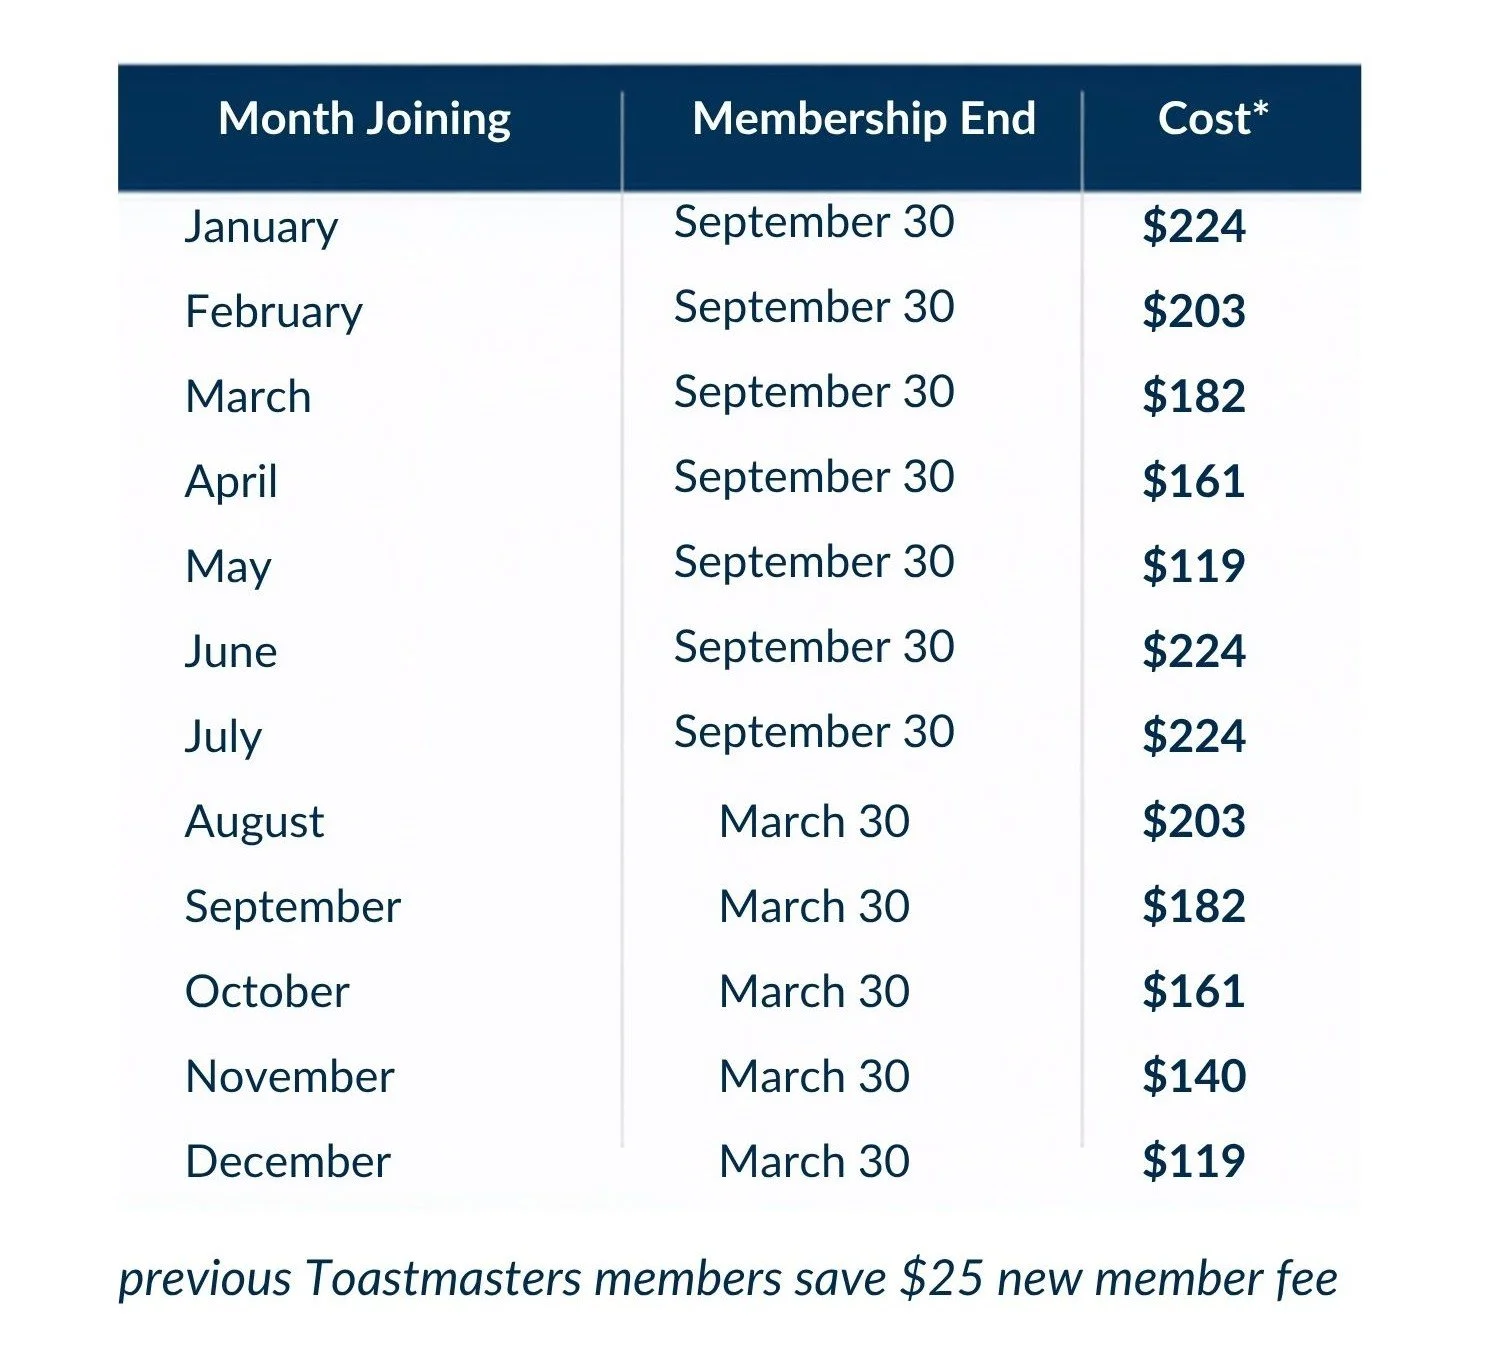The height and width of the screenshot is (1367, 1486).
Task: Click September 30 in the July row
Action: click(x=814, y=733)
